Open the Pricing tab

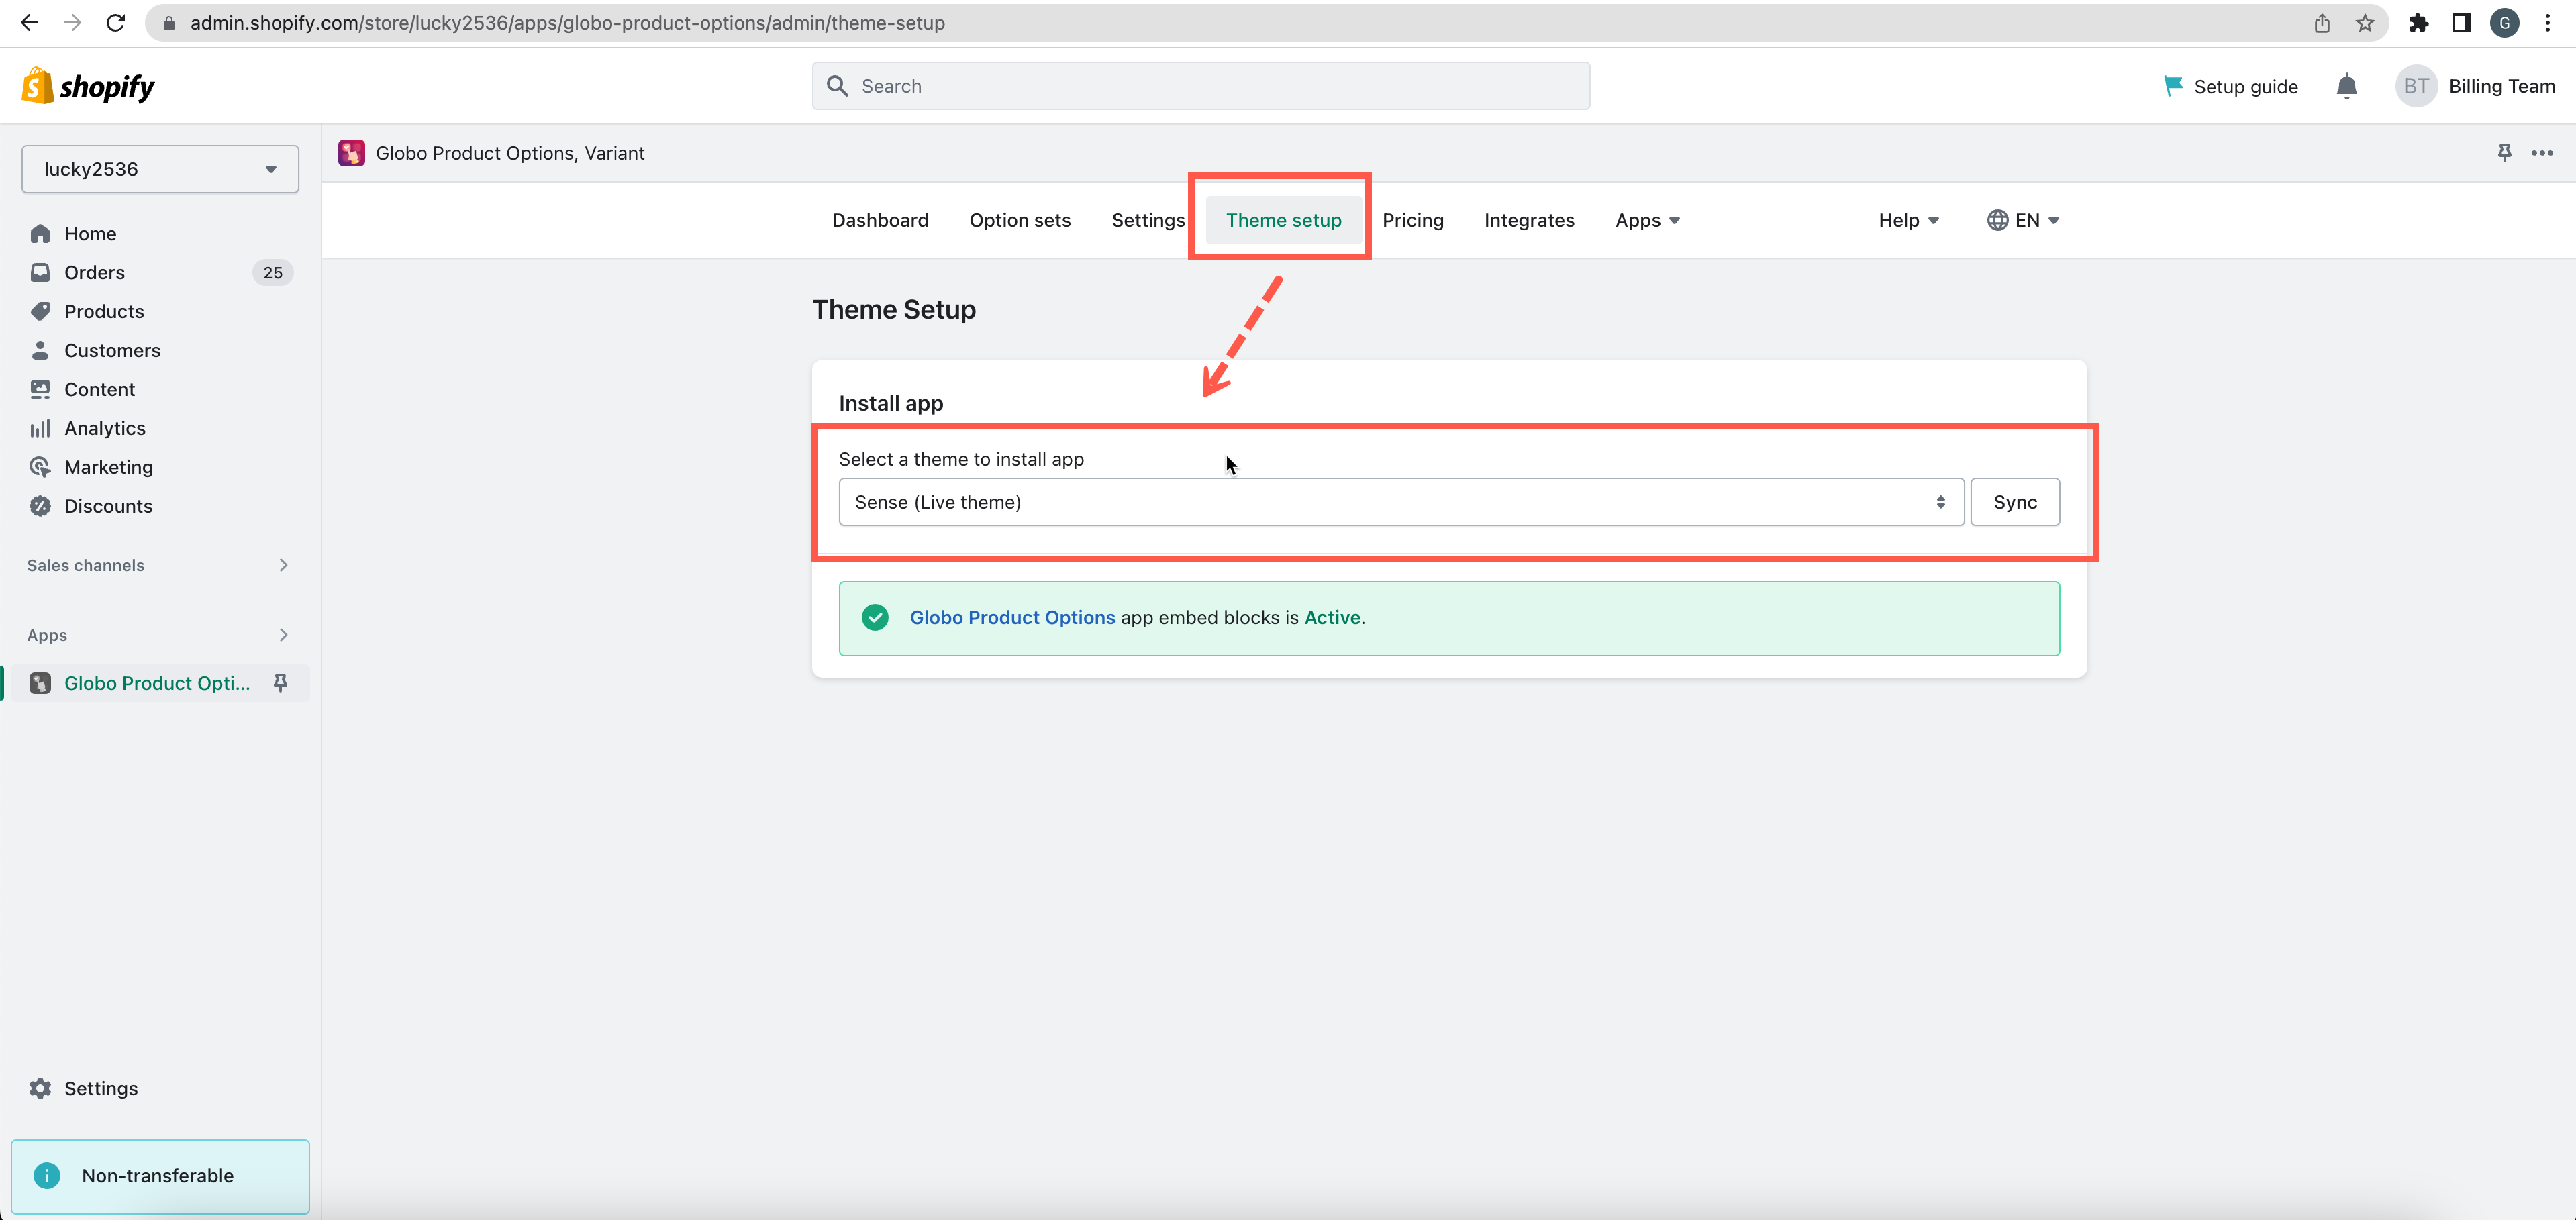click(1413, 220)
